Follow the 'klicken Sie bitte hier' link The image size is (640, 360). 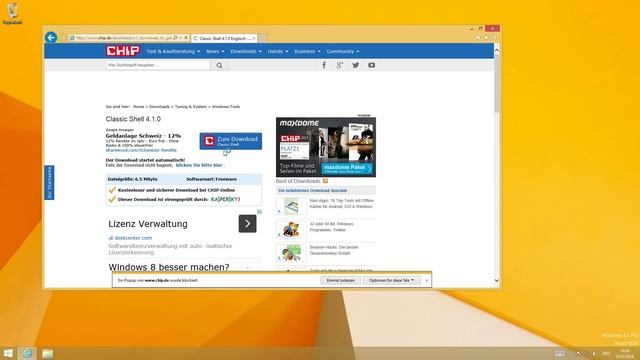(199, 165)
